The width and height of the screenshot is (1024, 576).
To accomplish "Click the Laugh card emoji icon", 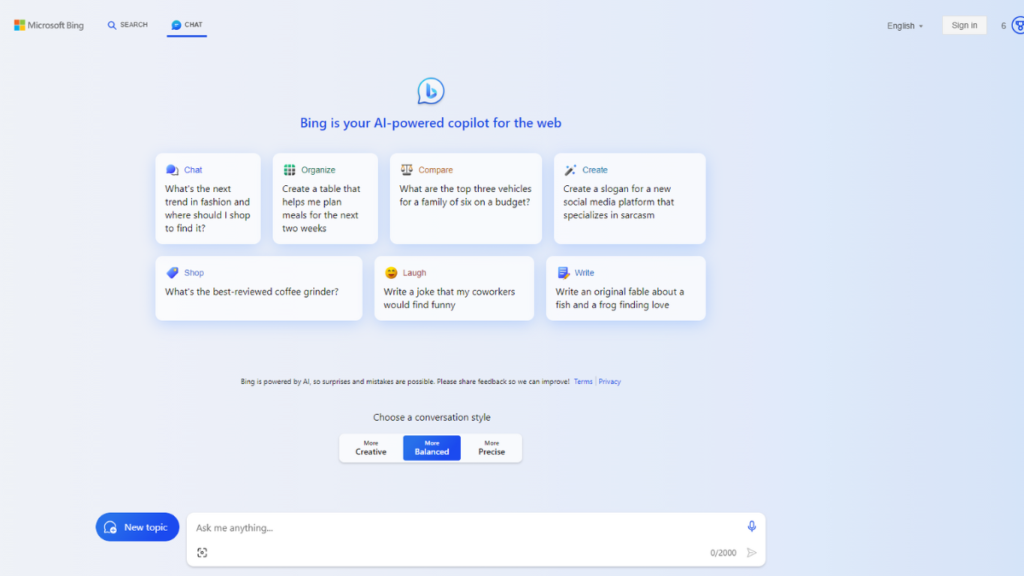I will click(391, 272).
